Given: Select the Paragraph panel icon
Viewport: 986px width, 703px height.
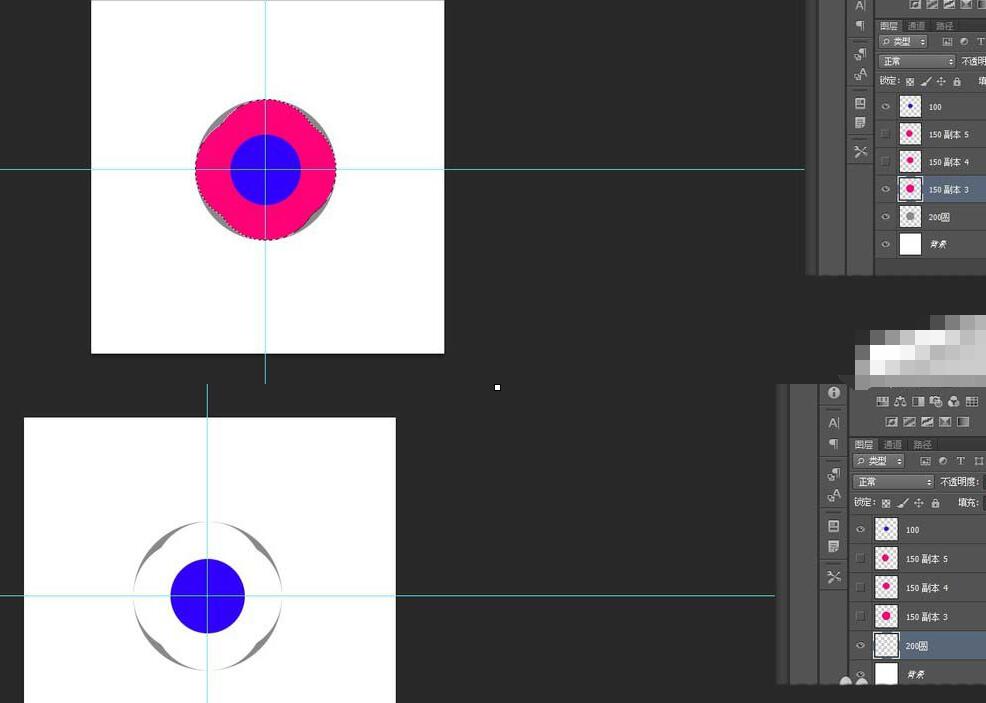Looking at the screenshot, I should (836, 444).
